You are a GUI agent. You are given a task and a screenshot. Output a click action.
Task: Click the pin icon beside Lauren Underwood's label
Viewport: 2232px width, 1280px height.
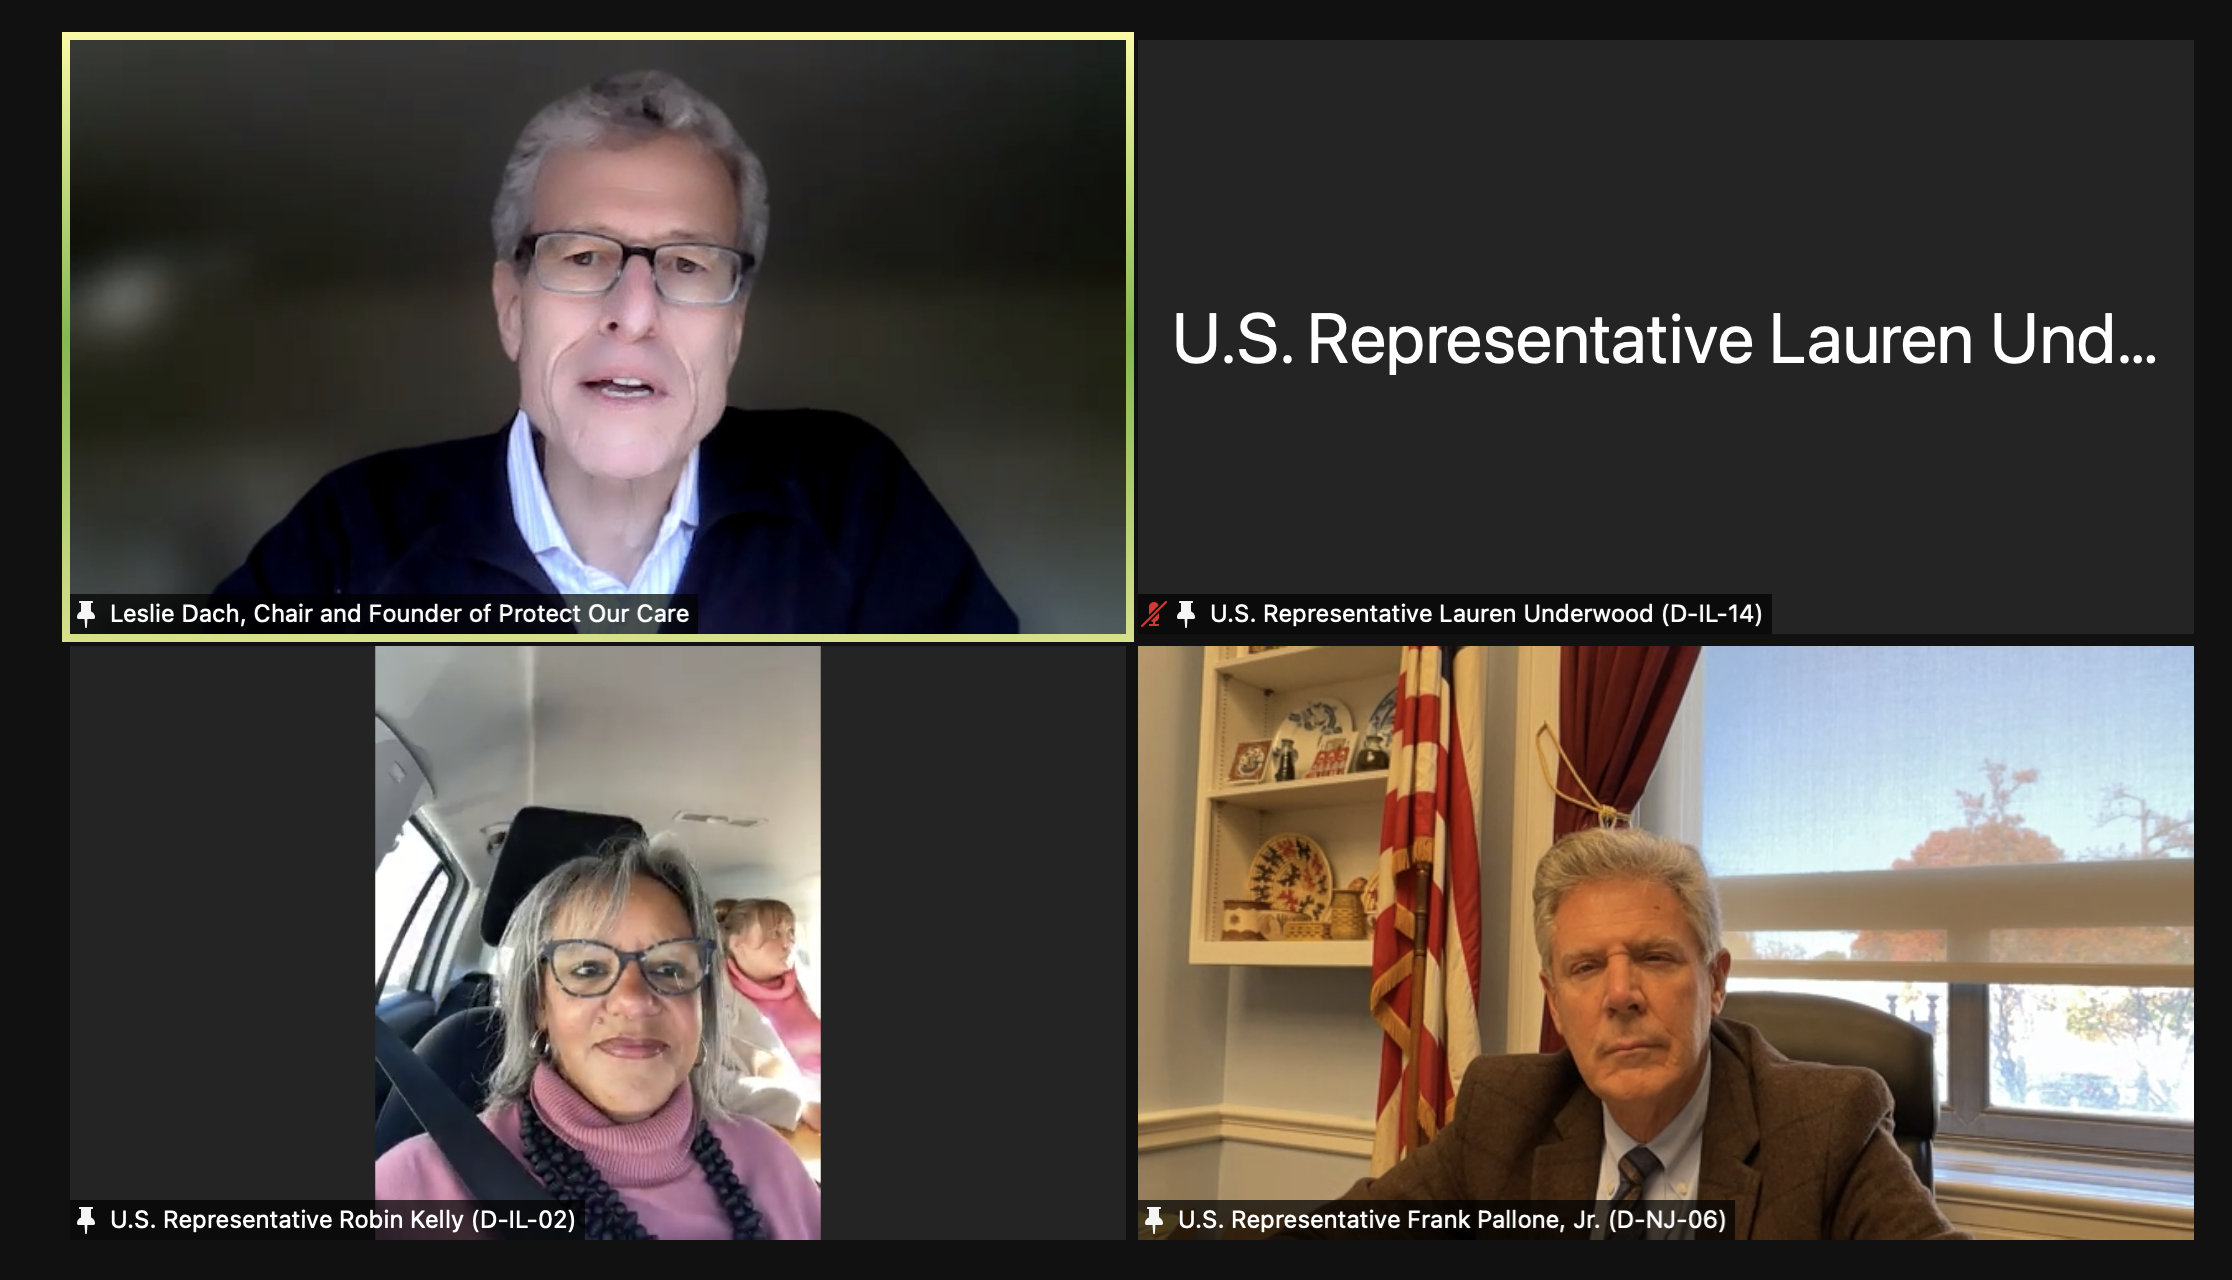point(1186,613)
